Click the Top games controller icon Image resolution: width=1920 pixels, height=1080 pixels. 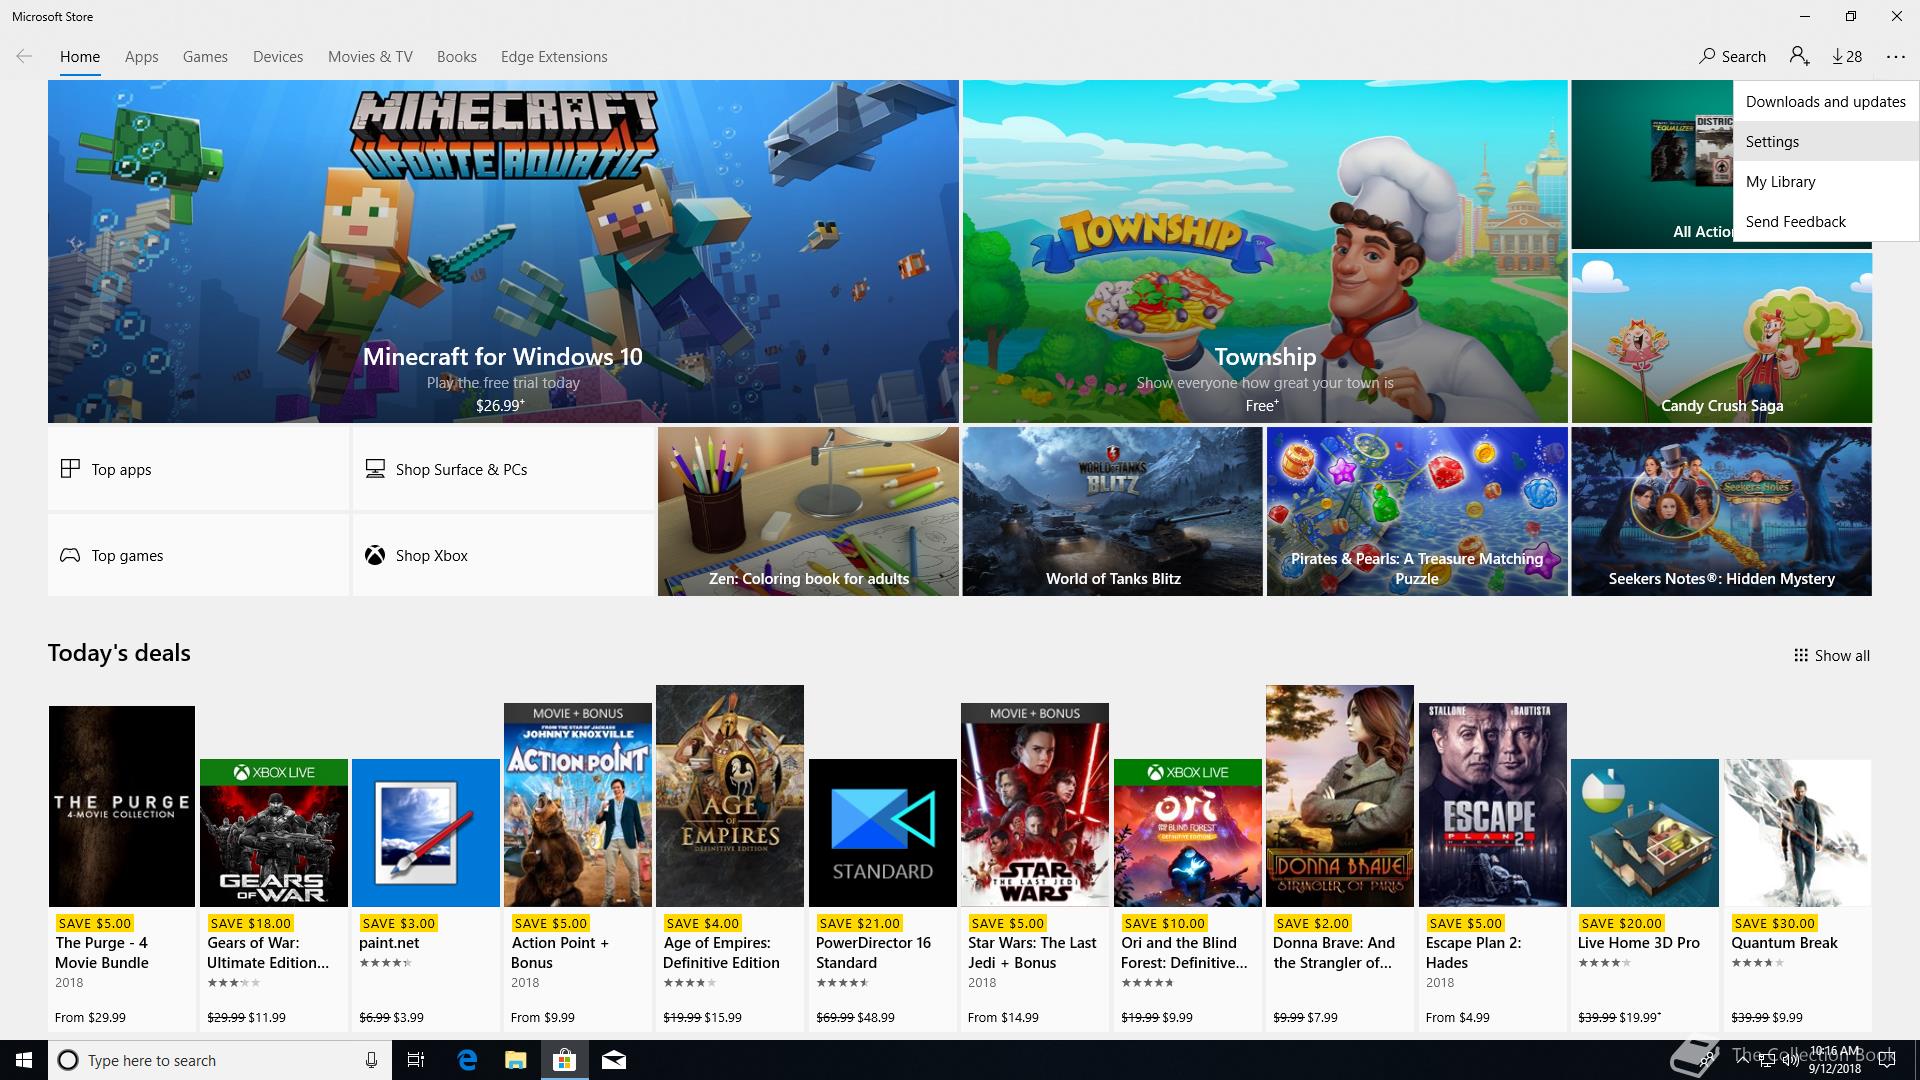[70, 555]
